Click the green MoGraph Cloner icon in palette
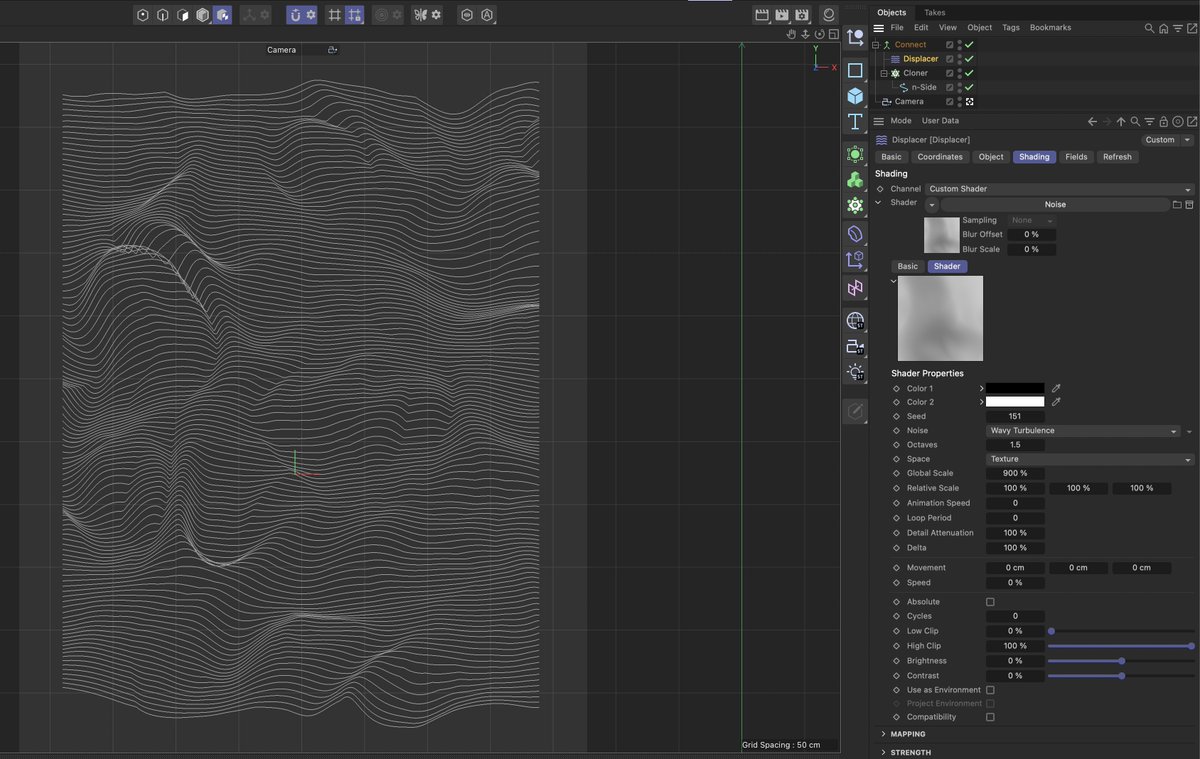Screen dimensions: 1200x759 (x=855, y=180)
